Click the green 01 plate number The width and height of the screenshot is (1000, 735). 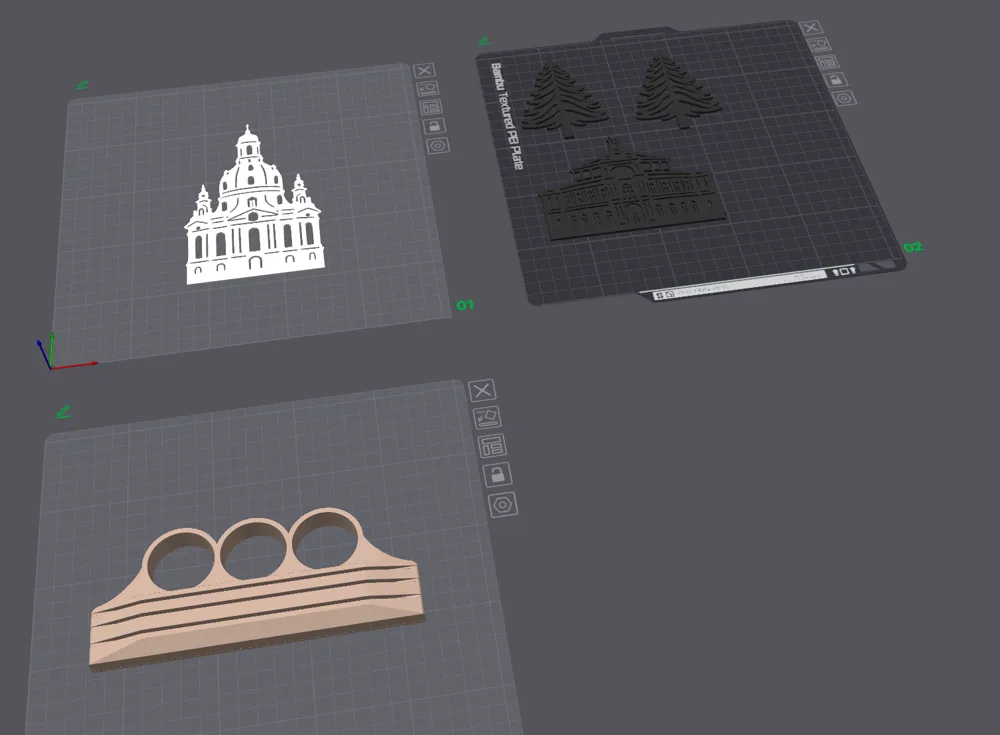(465, 305)
